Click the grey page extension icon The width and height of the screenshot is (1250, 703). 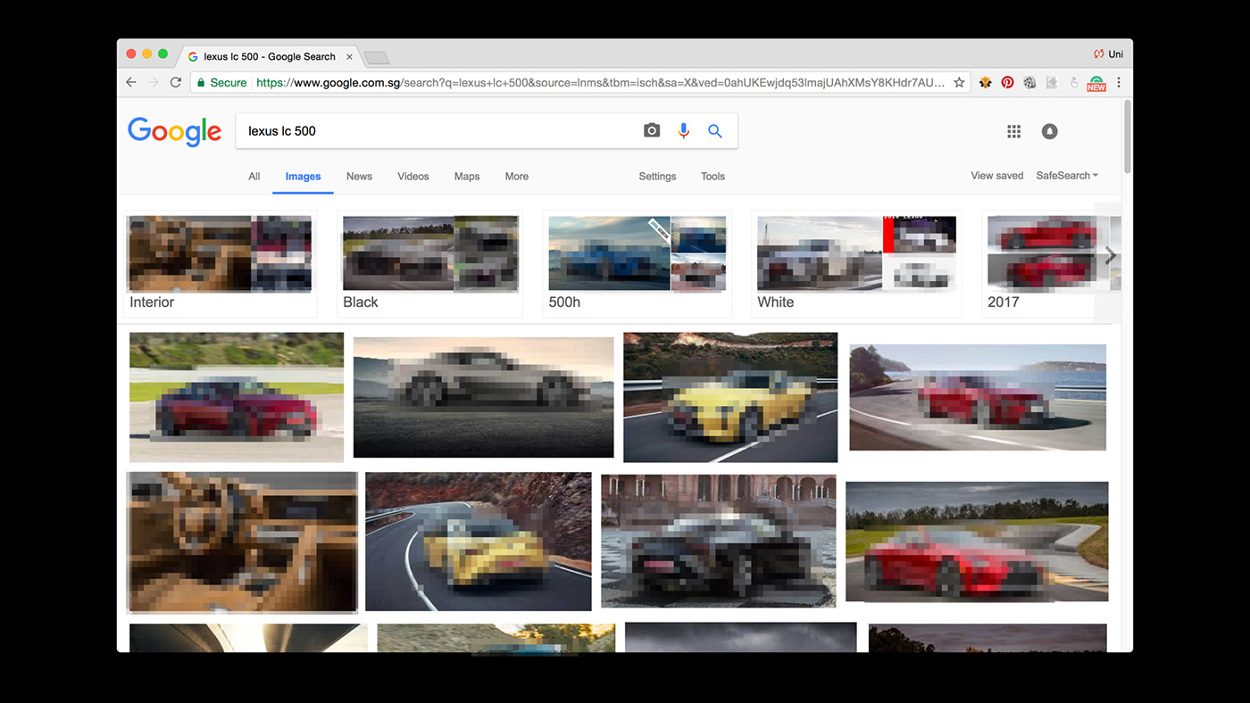(1052, 82)
